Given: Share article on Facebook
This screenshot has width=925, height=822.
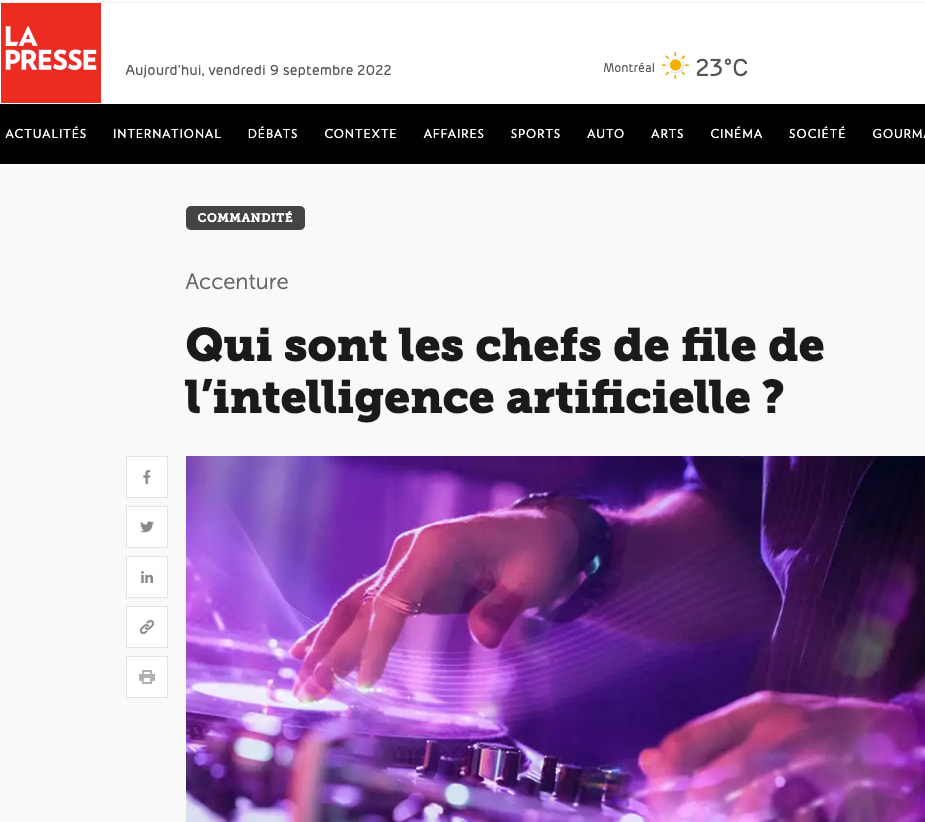Looking at the screenshot, I should (147, 477).
